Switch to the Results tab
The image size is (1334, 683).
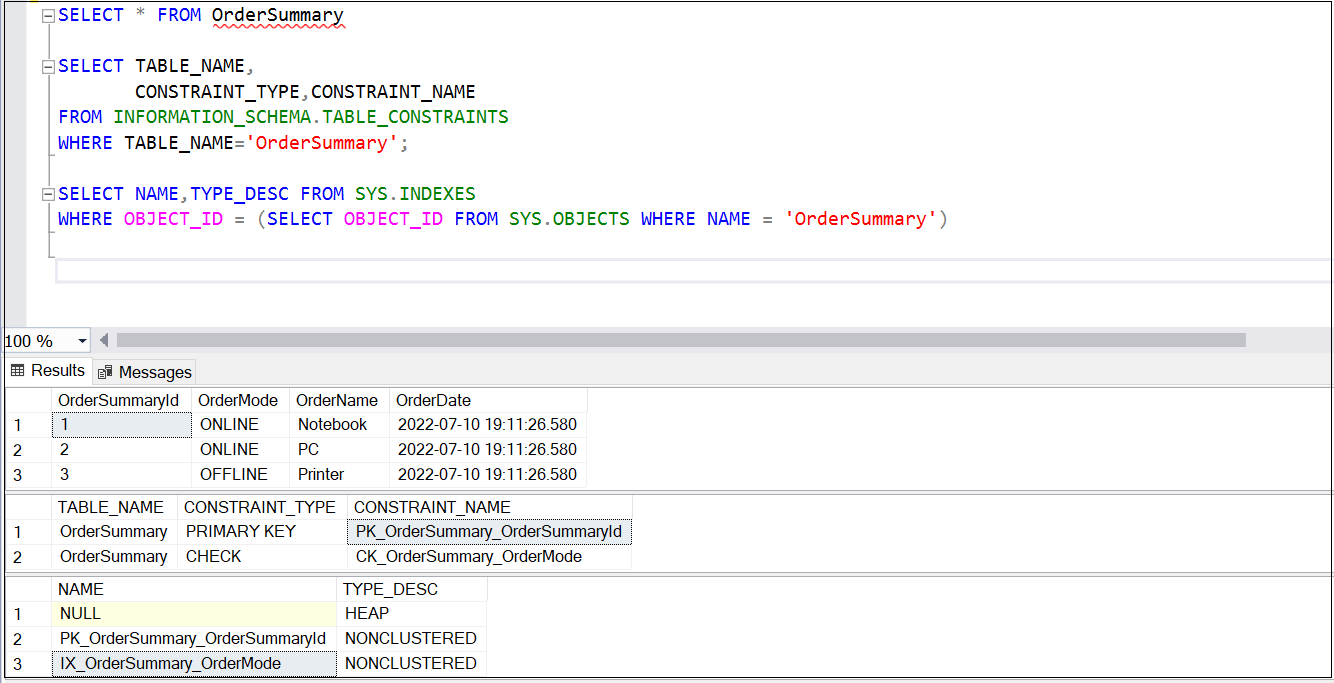(56, 370)
